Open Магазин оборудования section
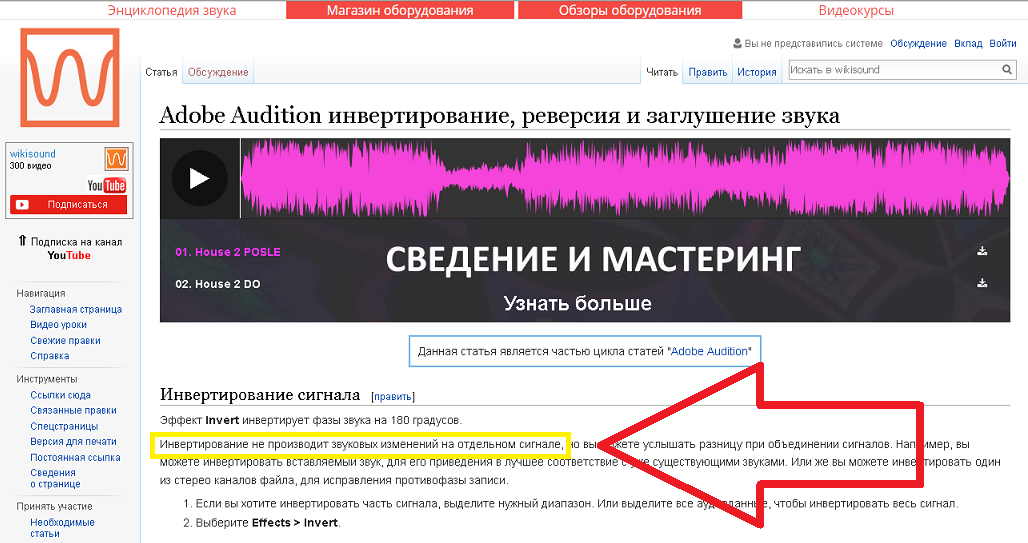Screen dimensions: 1028x543 pos(400,10)
